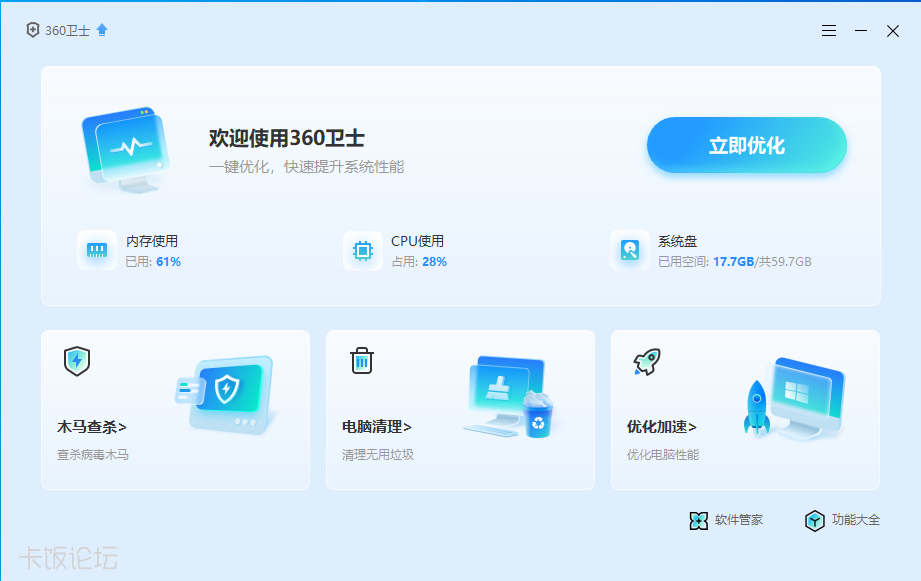Select the CPU使用 processor icon
The image size is (921, 581).
[360, 250]
